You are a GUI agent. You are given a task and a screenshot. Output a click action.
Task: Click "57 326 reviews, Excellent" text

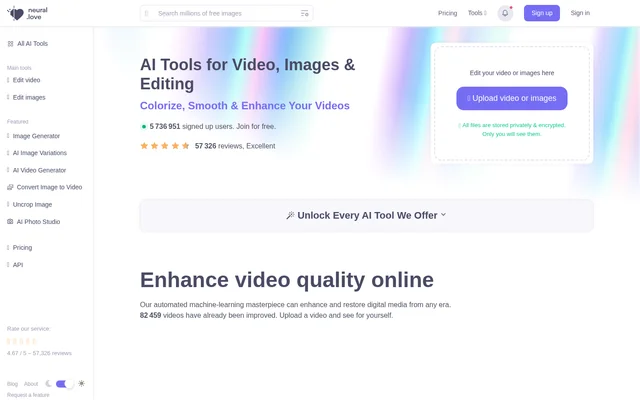point(235,146)
